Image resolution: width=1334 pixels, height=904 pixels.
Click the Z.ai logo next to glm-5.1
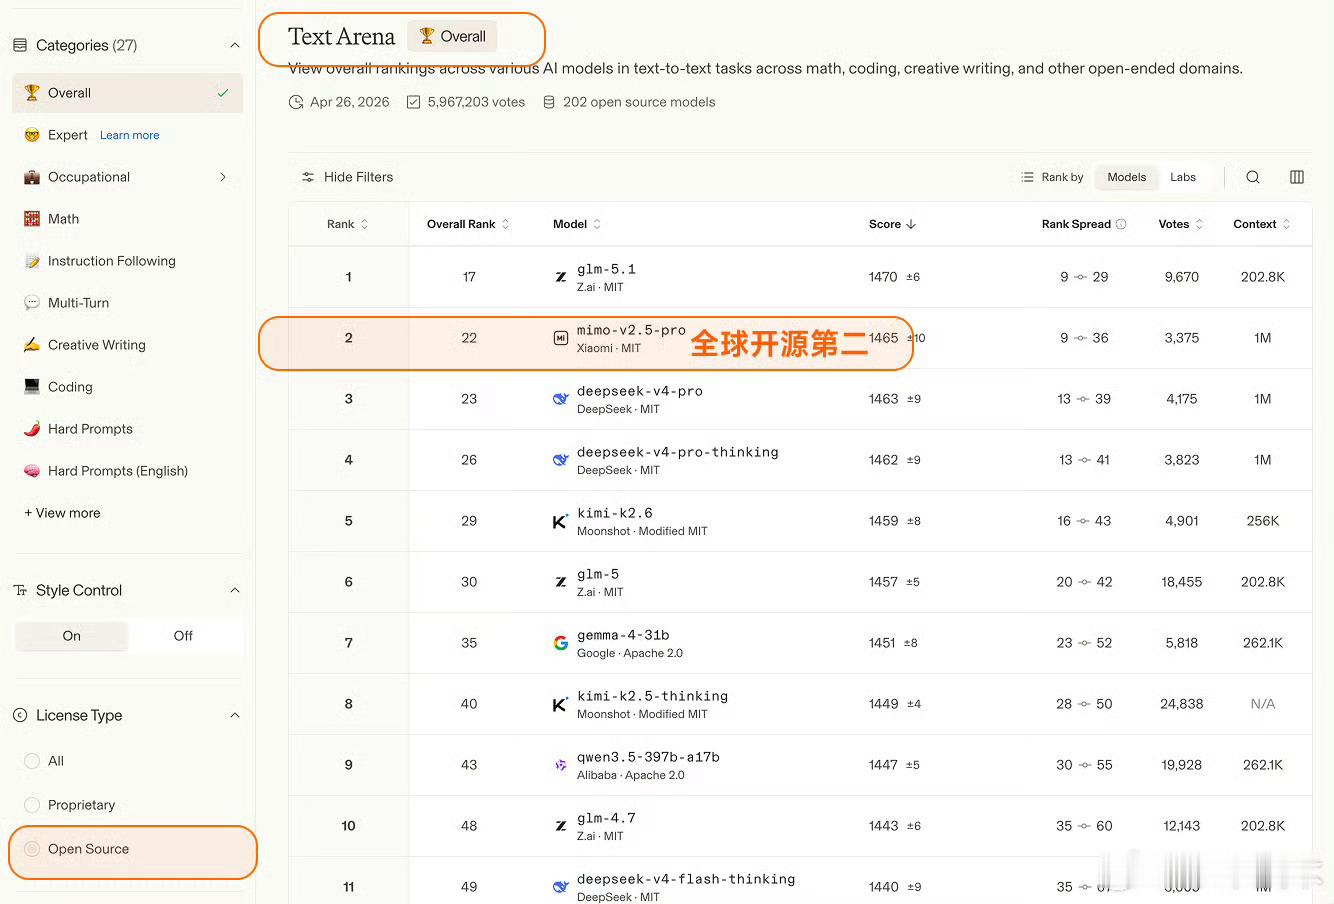point(561,277)
